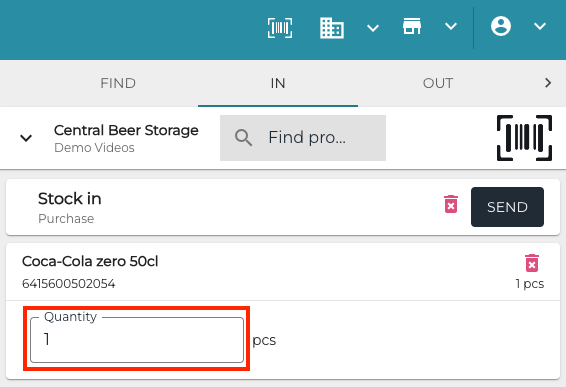This screenshot has width=566, height=387.
Task: Select the Stock in heading
Action: [70, 199]
